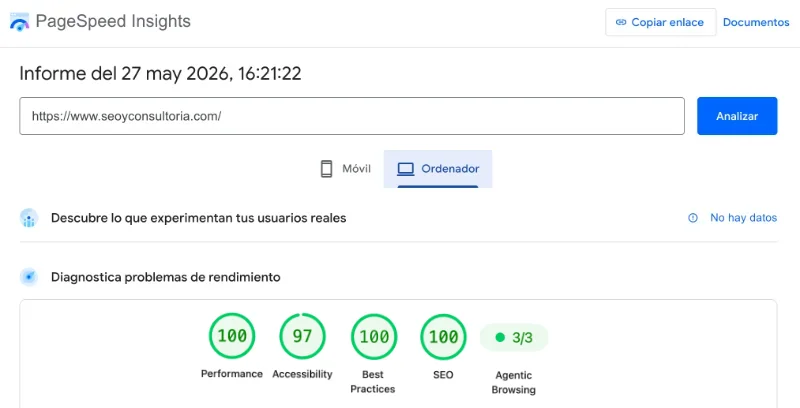Screen dimensions: 800x408
Task: Click the URL input field
Action: click(352, 116)
